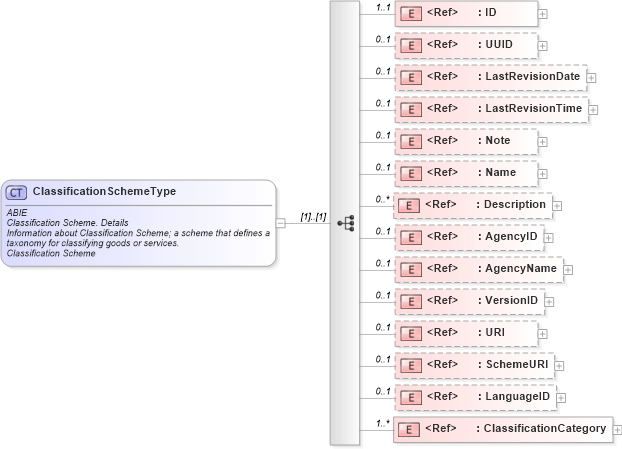Click the ': LastRevisionDate' element label
The image size is (622, 449).
coord(529,76)
